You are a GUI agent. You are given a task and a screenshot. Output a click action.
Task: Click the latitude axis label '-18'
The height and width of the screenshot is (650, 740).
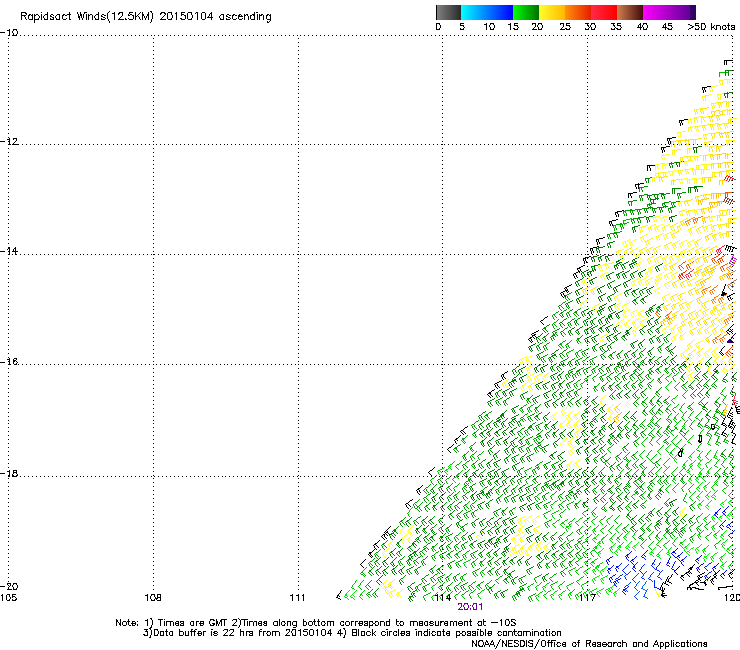(x=9, y=473)
